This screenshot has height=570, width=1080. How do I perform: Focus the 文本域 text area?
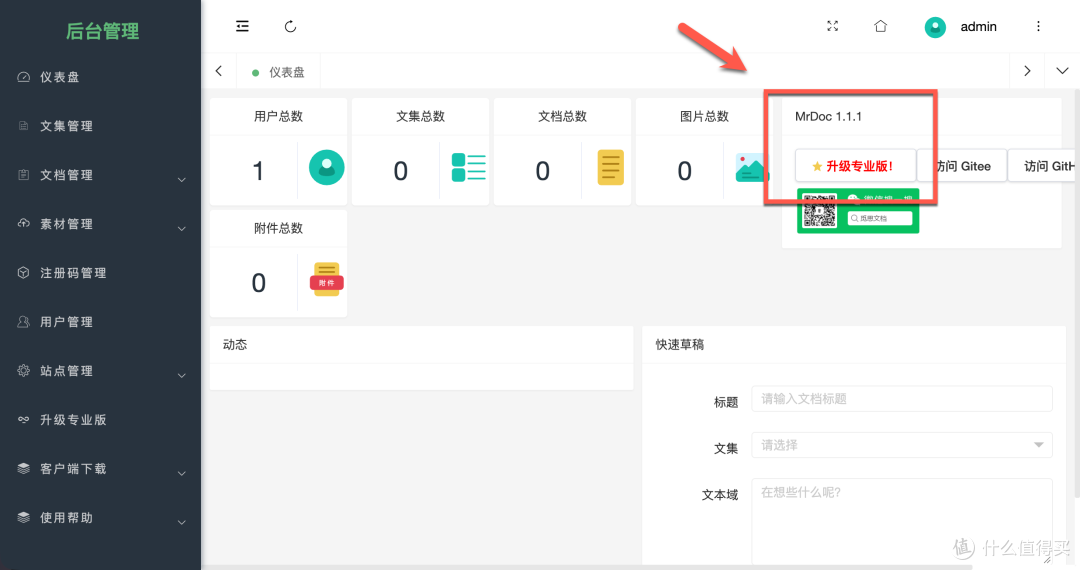(902, 522)
